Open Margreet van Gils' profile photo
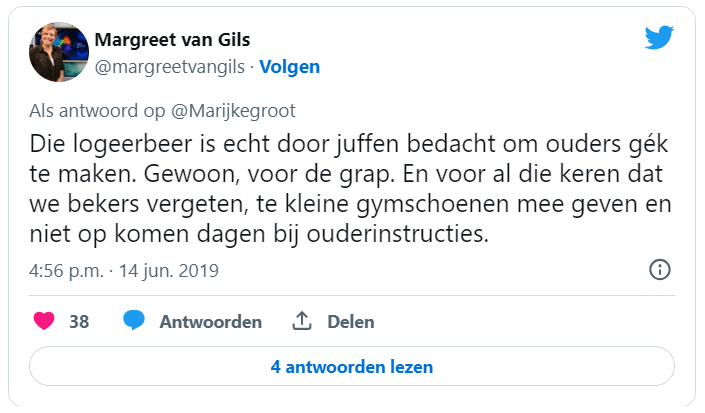This screenshot has height=413, width=705. 56,53
